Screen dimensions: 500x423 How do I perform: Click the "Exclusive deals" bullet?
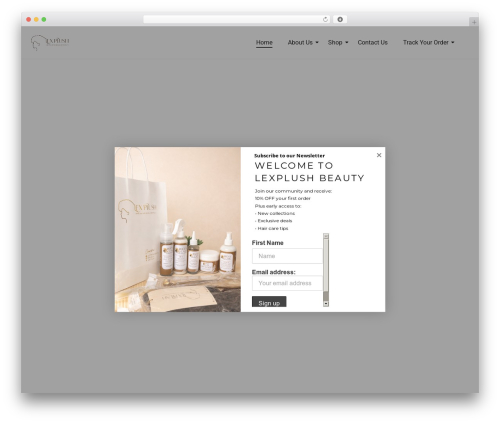[274, 221]
